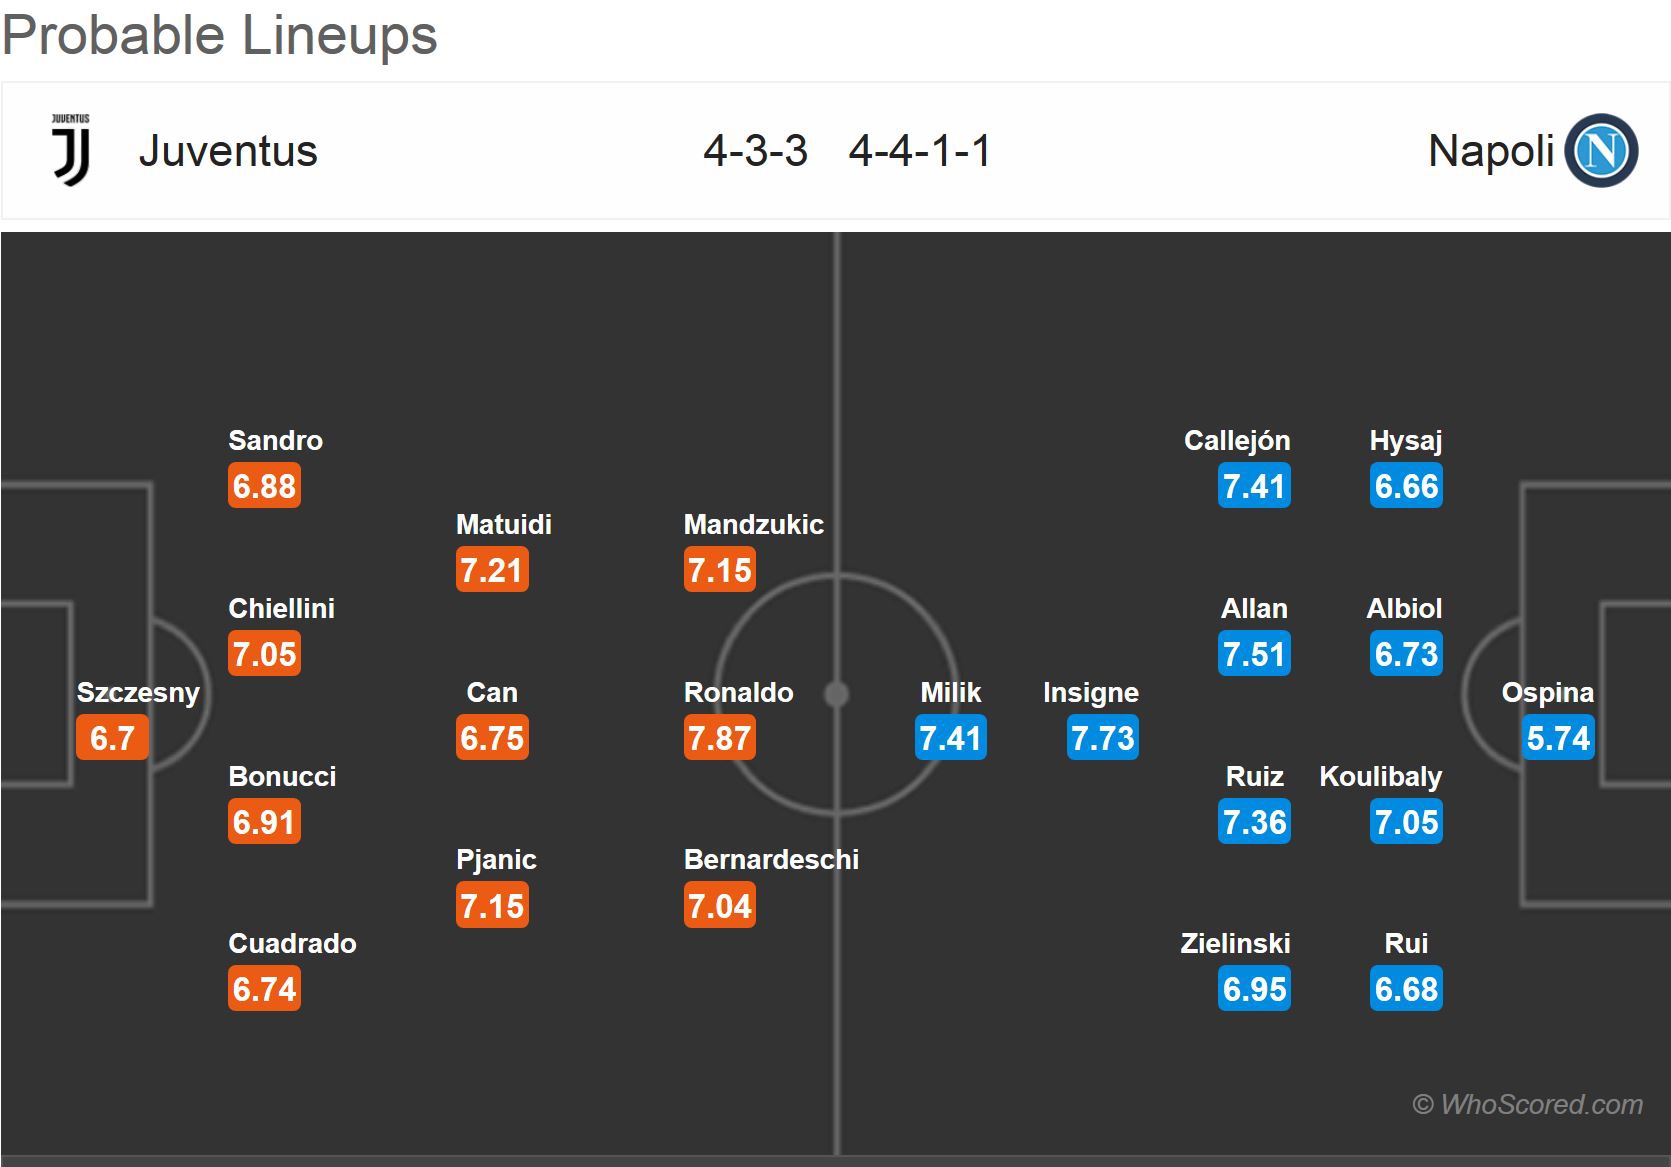Click the Napoli club crest logo
Screen dimensions: 1671x1167
pyautogui.click(x=1600, y=151)
